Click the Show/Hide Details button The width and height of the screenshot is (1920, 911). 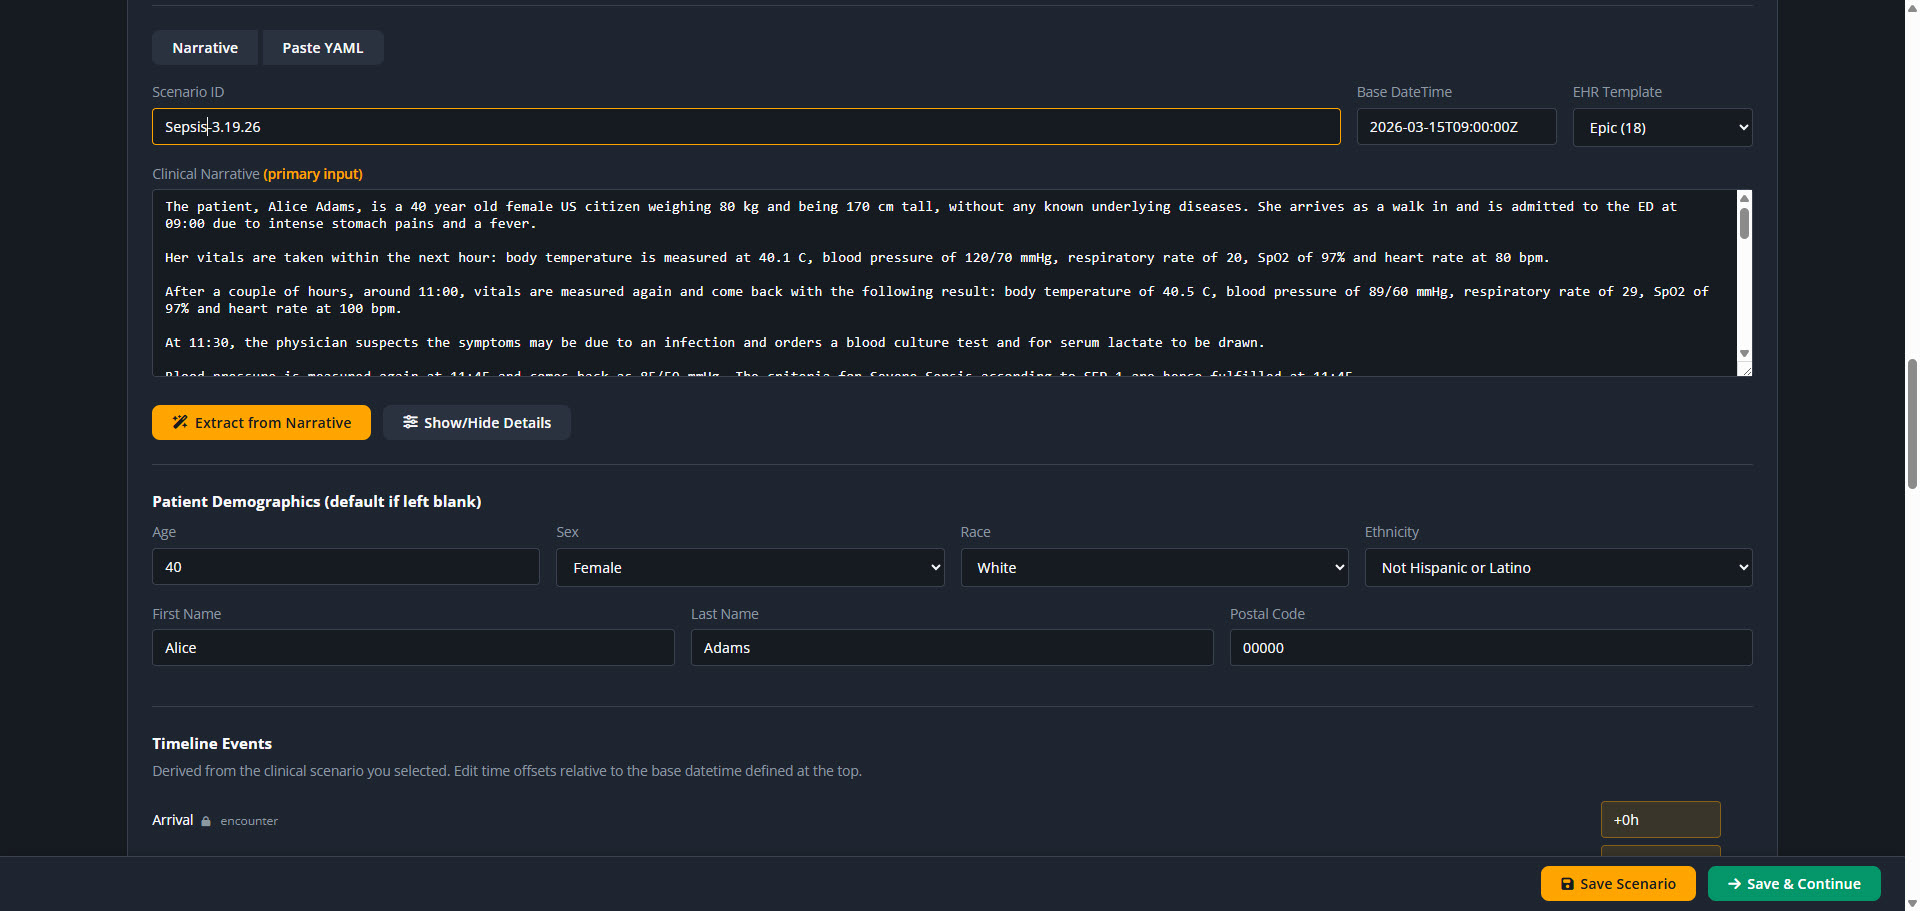476,422
